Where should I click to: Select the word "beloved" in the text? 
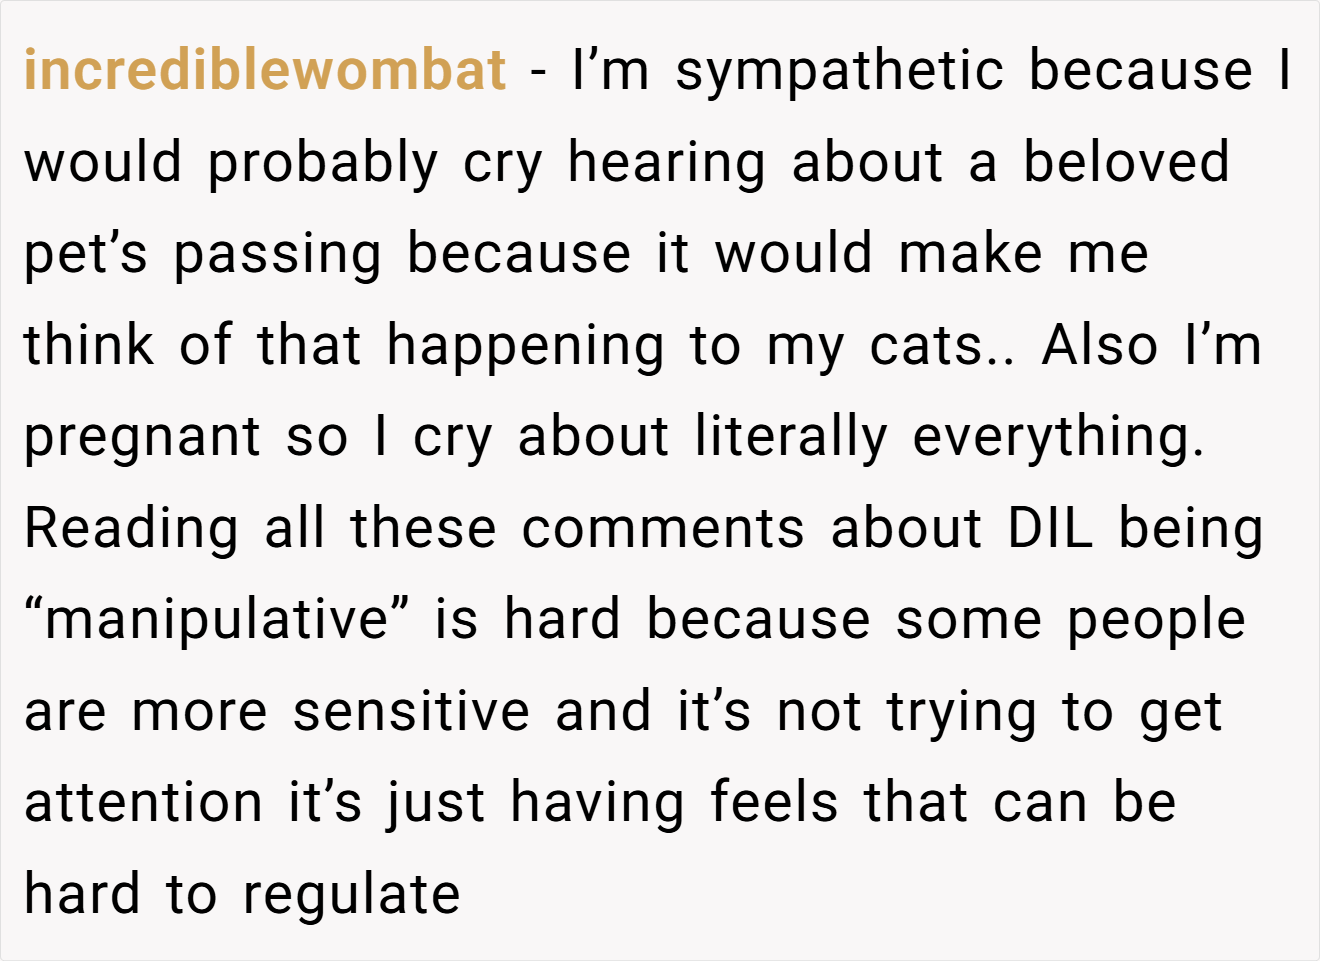(x=1126, y=162)
